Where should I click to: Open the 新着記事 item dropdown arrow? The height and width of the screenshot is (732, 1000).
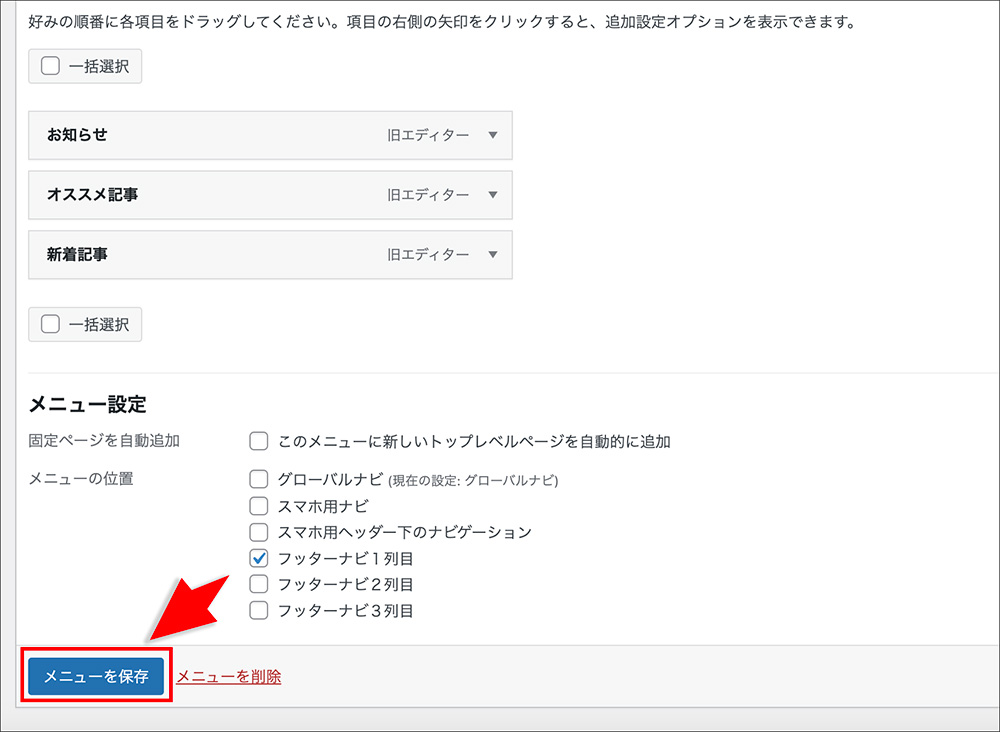click(492, 255)
